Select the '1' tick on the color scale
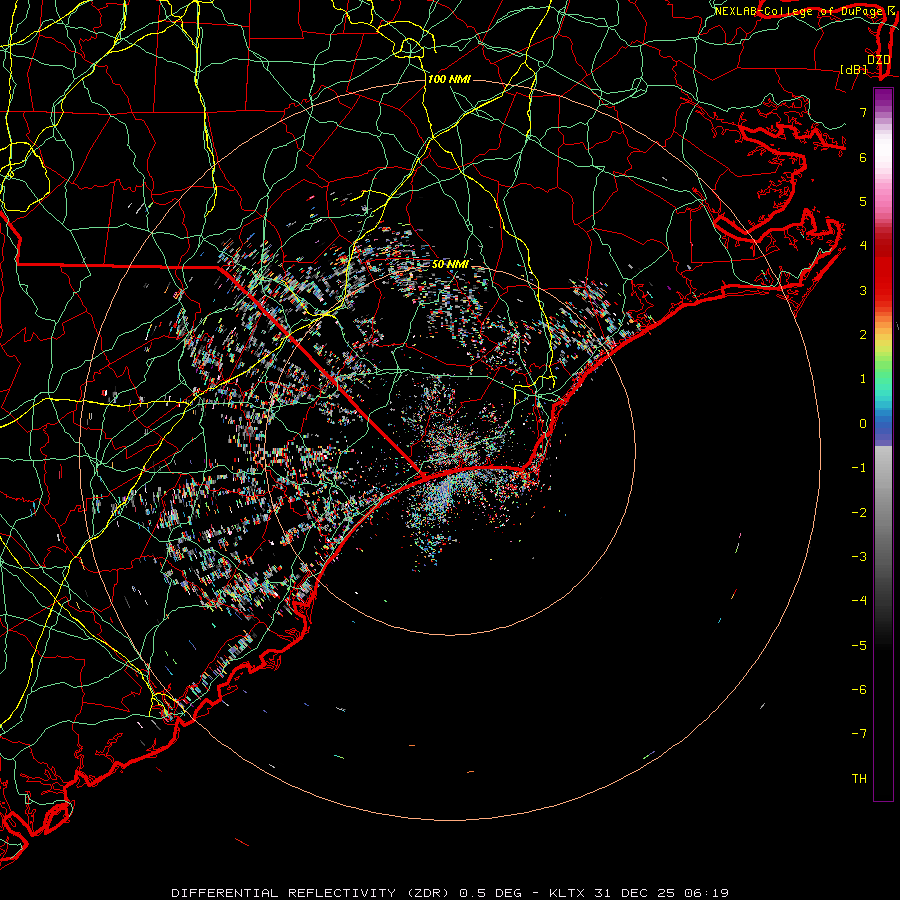Image resolution: width=900 pixels, height=900 pixels. click(863, 379)
